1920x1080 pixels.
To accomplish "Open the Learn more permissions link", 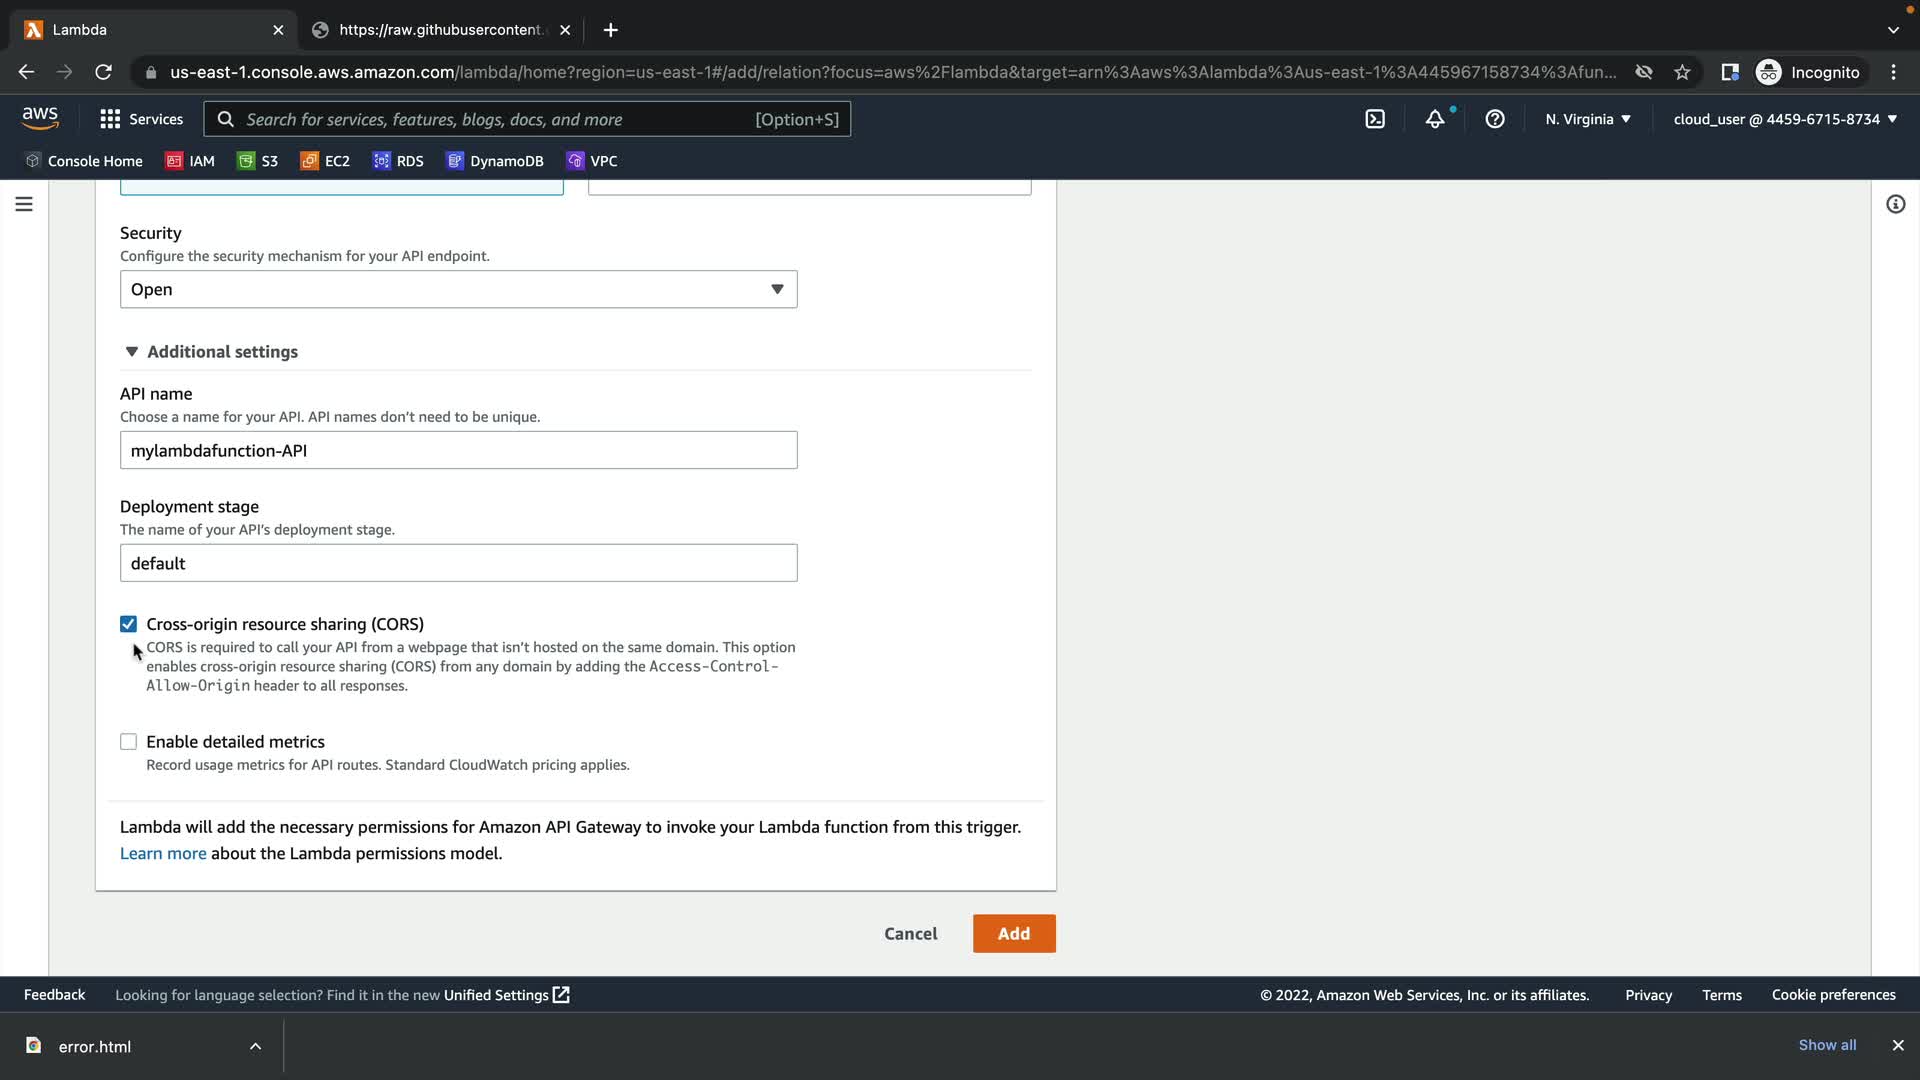I will tap(163, 853).
